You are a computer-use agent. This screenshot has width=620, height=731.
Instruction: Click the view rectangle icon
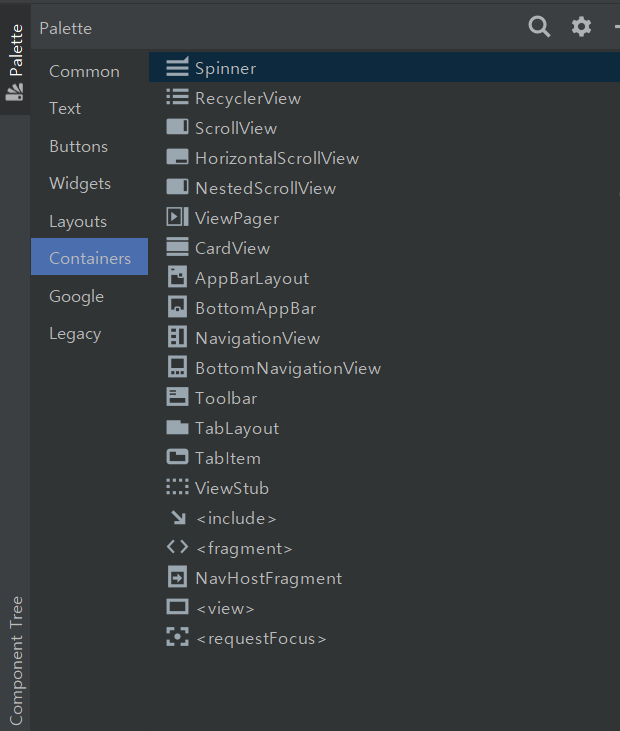(178, 607)
